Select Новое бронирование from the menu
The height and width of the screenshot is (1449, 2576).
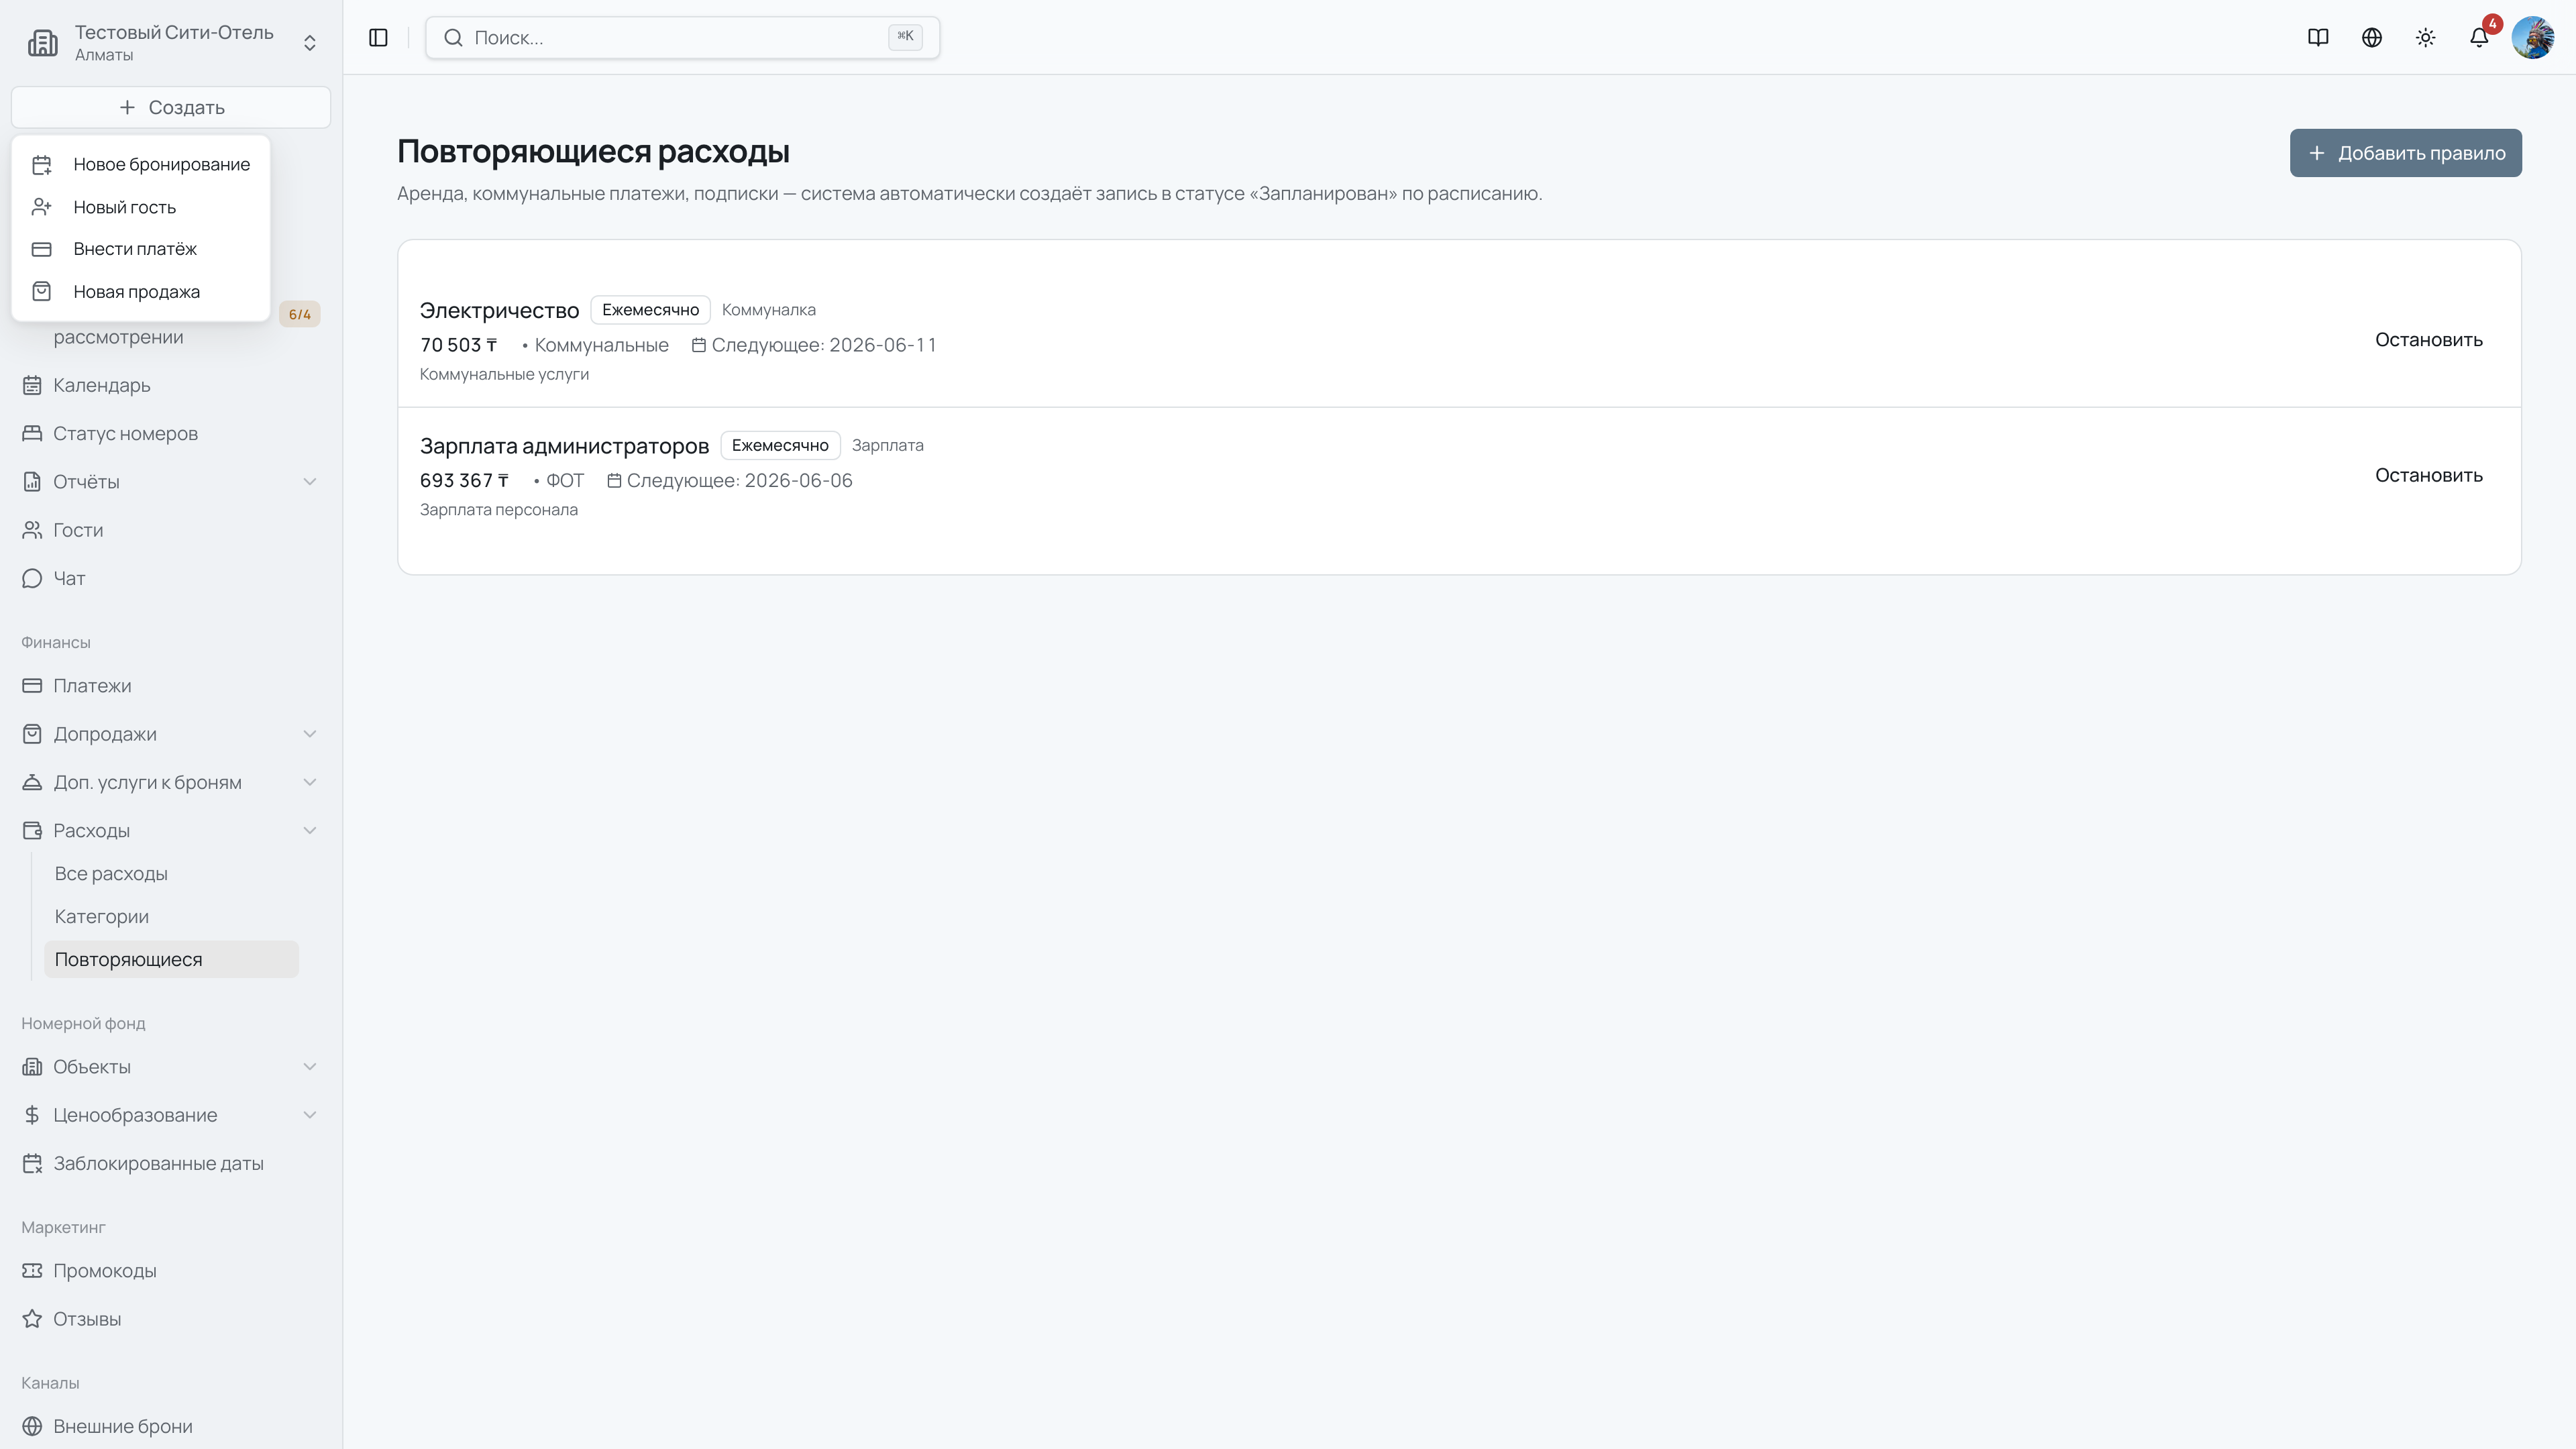point(141,164)
